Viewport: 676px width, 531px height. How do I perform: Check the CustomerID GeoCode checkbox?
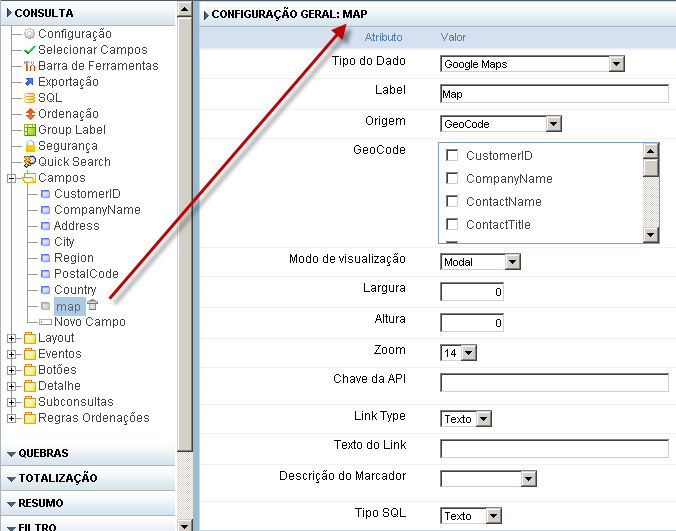tap(452, 156)
